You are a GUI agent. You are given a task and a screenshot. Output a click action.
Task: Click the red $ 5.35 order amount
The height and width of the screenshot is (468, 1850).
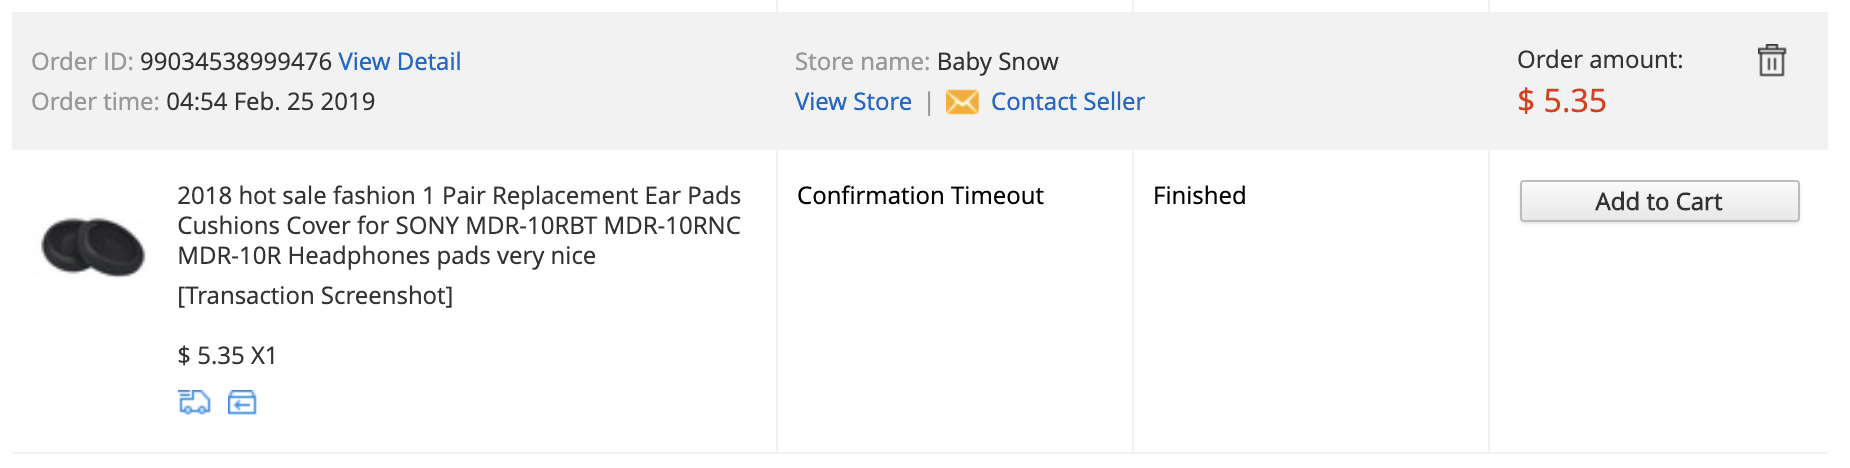[x=1561, y=101]
